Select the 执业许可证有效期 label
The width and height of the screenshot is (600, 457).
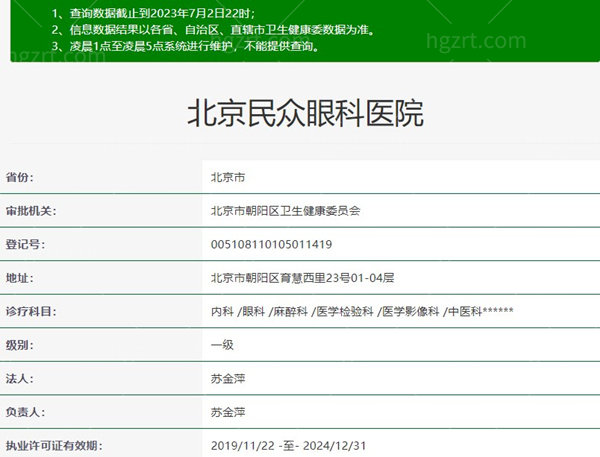[x=54, y=446]
